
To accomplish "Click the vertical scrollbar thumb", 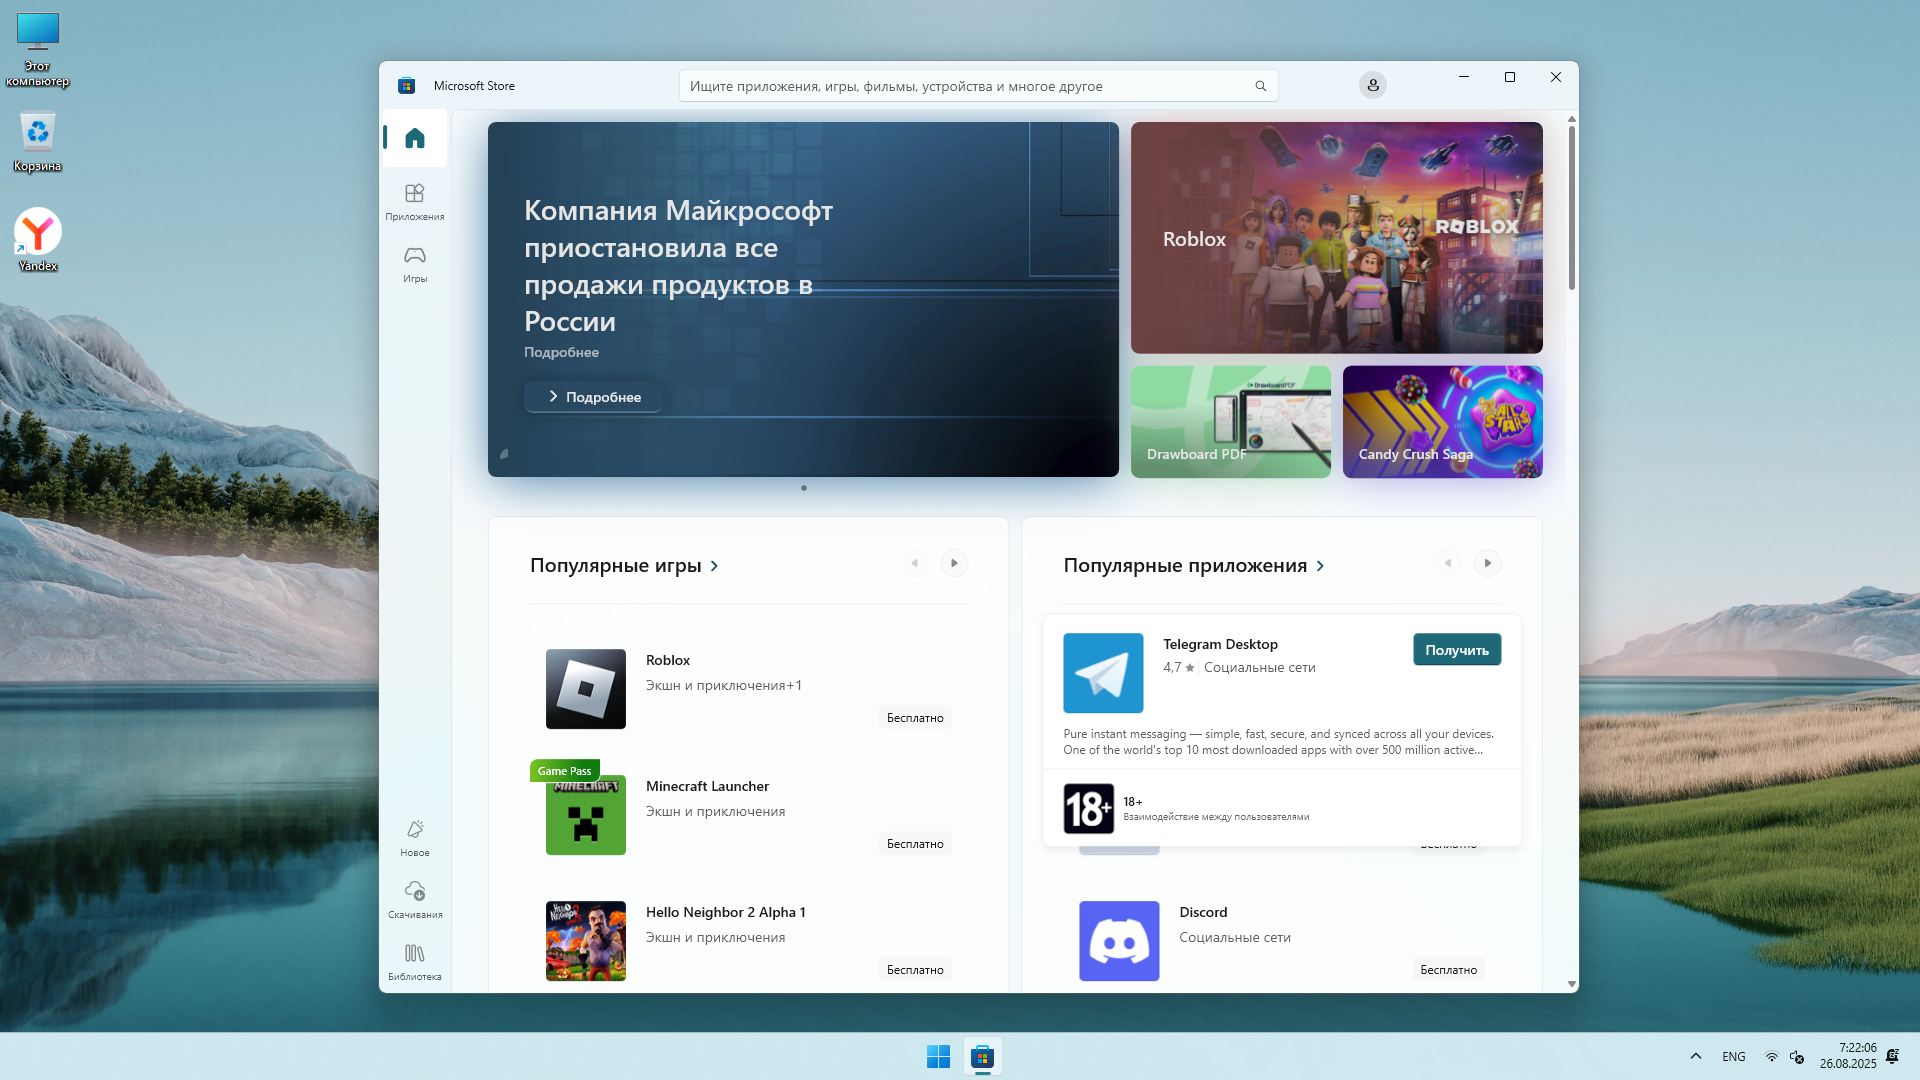I will (x=1572, y=208).
